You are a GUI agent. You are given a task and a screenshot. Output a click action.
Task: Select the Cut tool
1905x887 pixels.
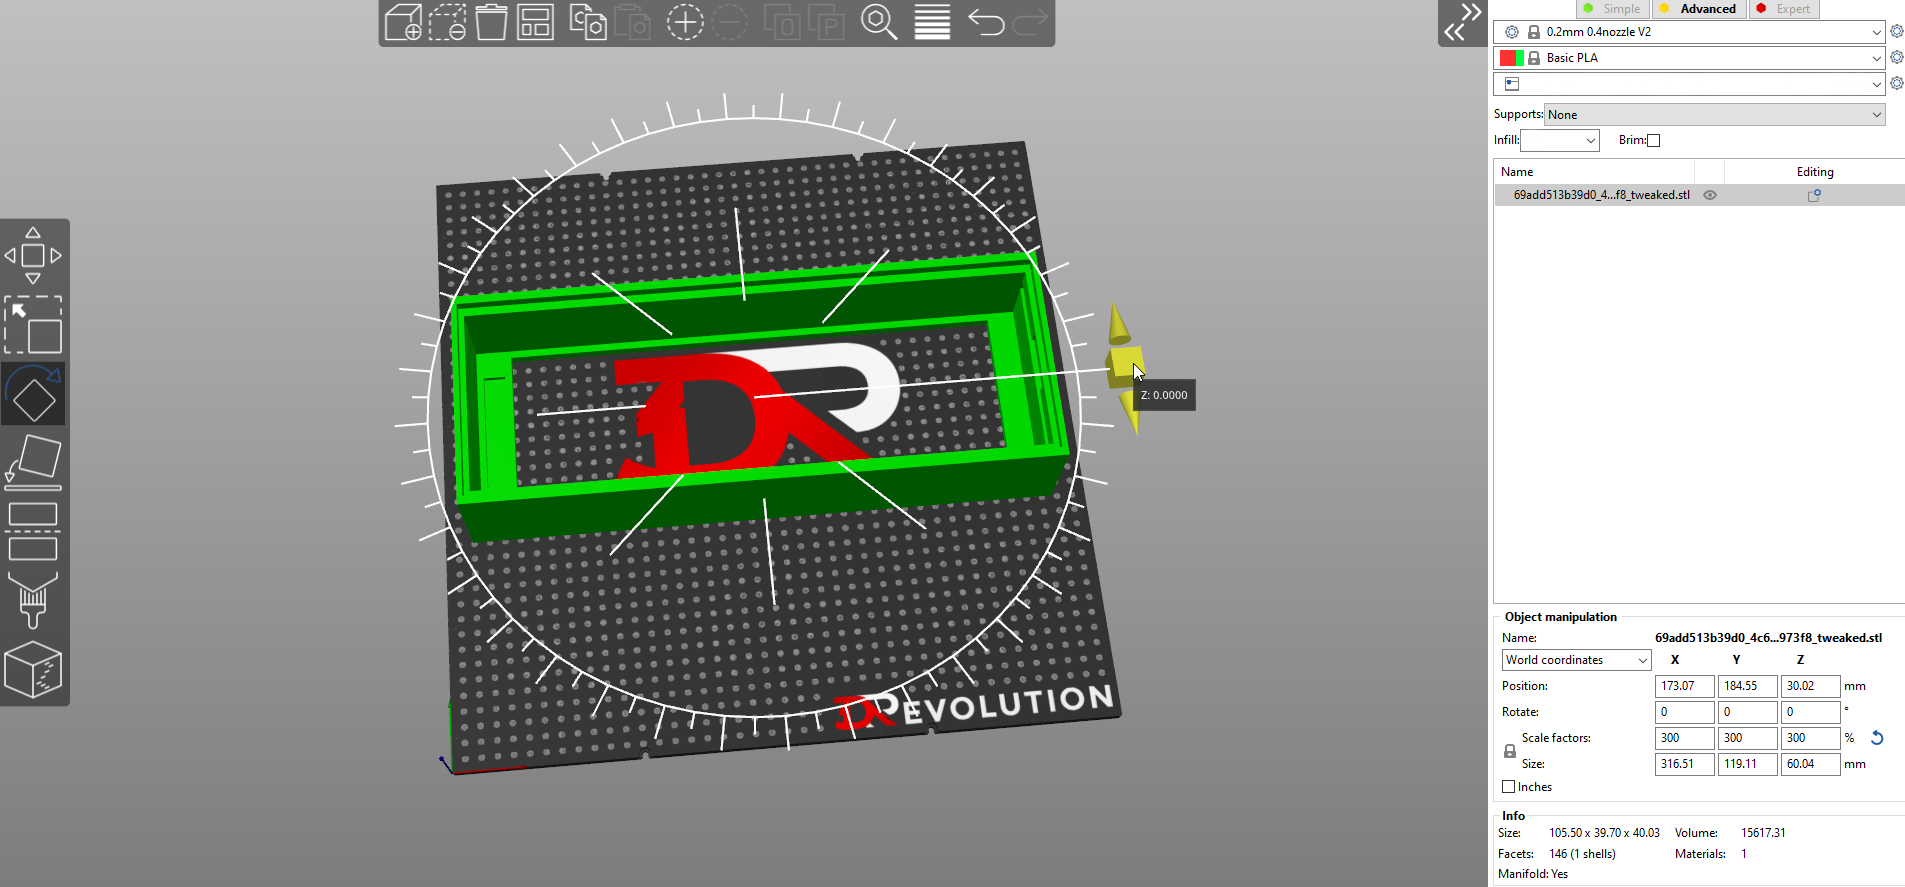click(33, 532)
